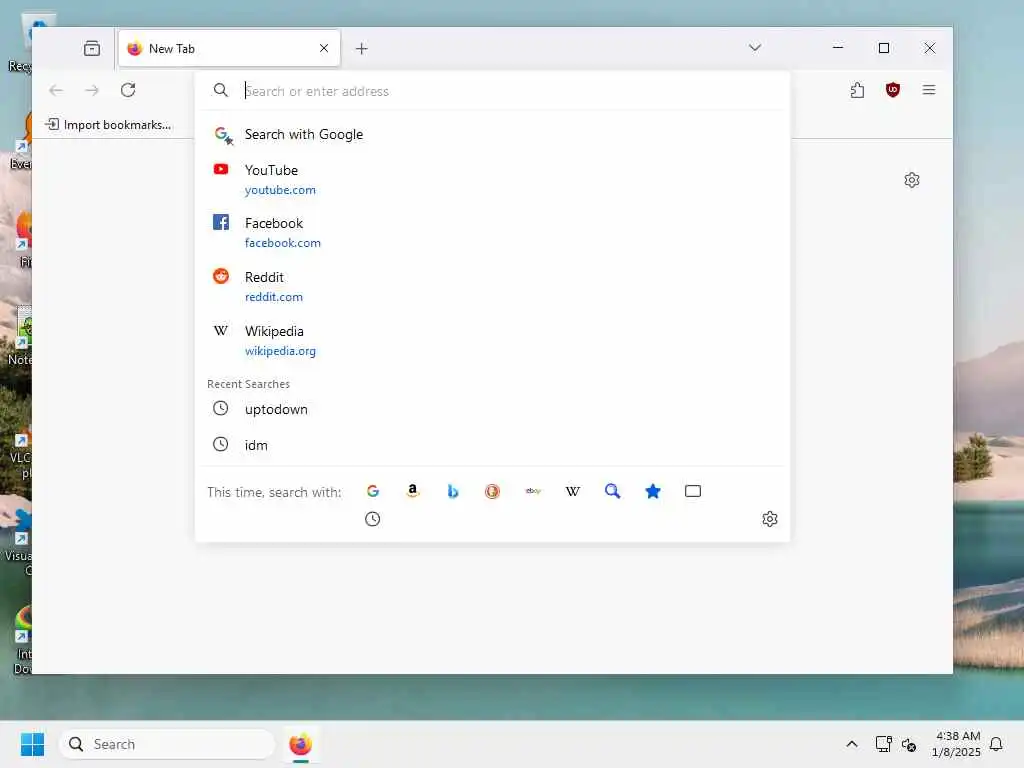Select the New Tab tab
The image size is (1024, 768).
point(229,48)
